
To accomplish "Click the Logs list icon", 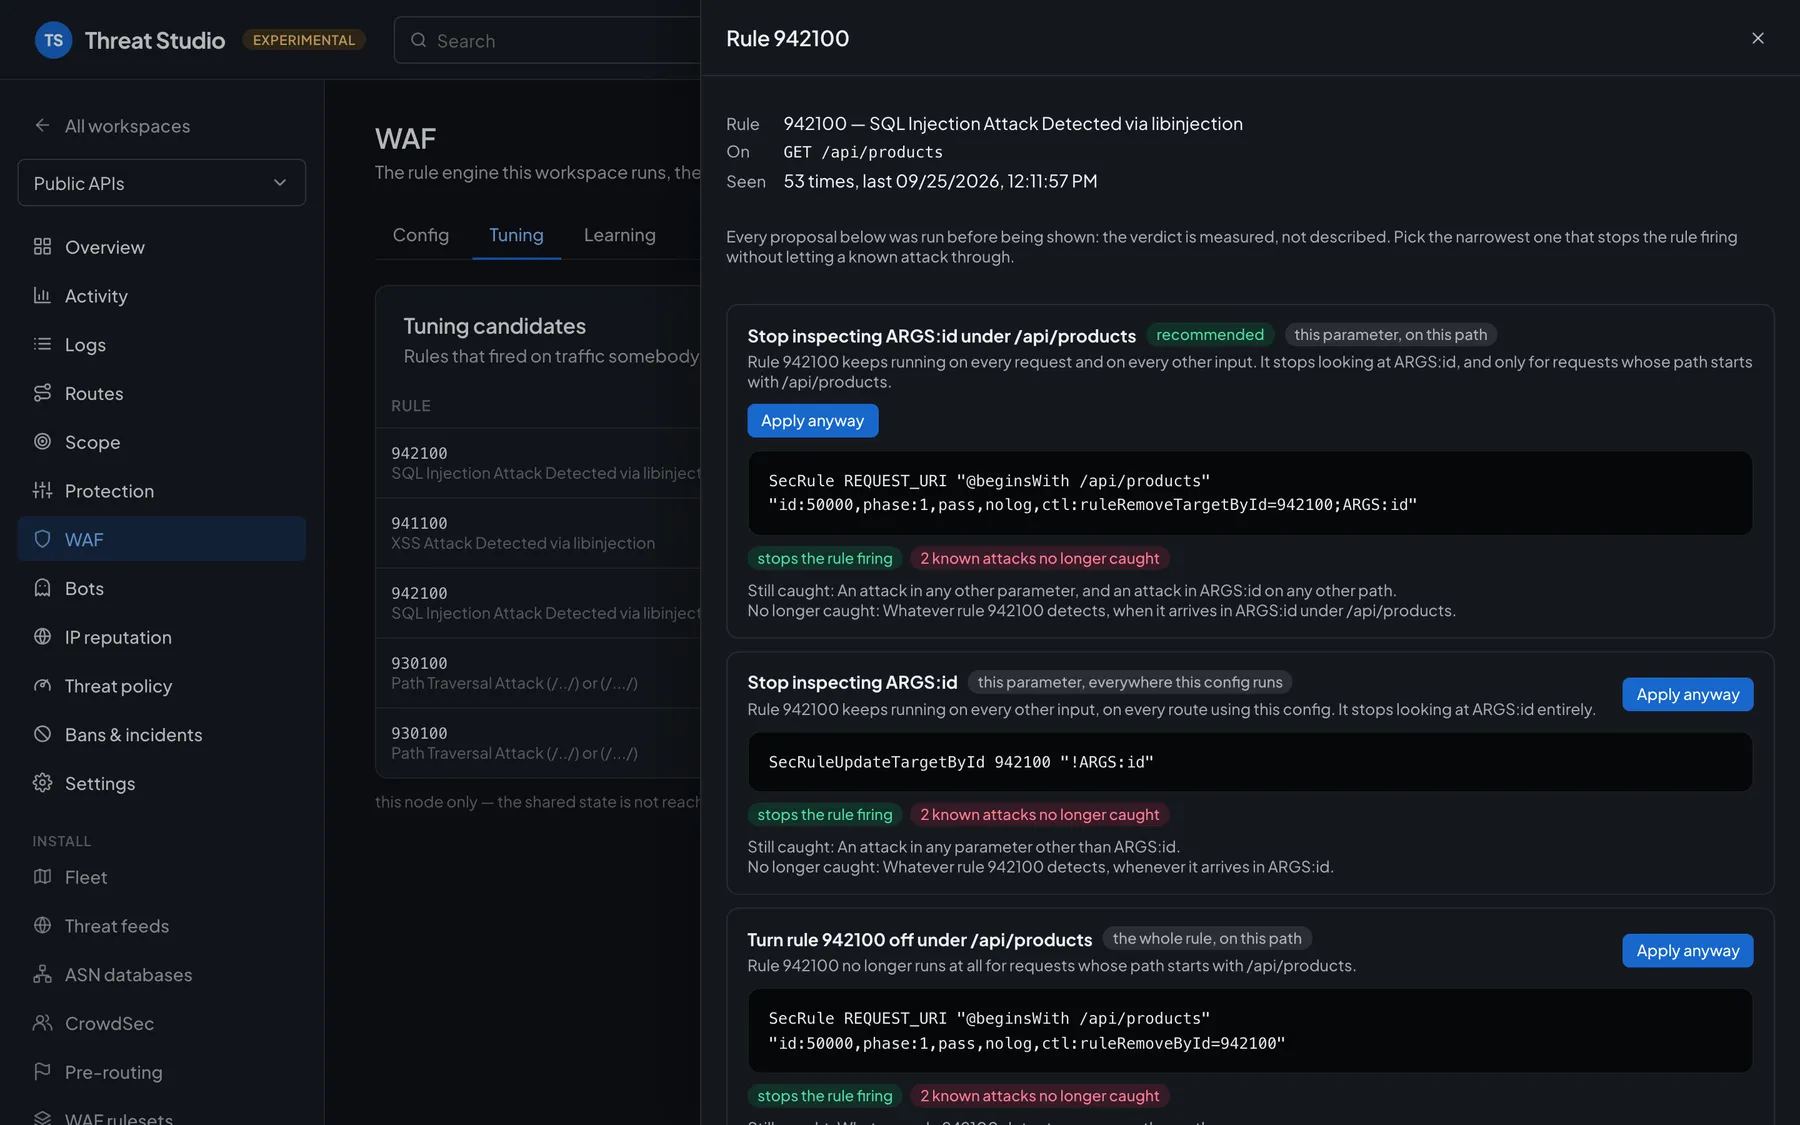I will (x=42, y=345).
